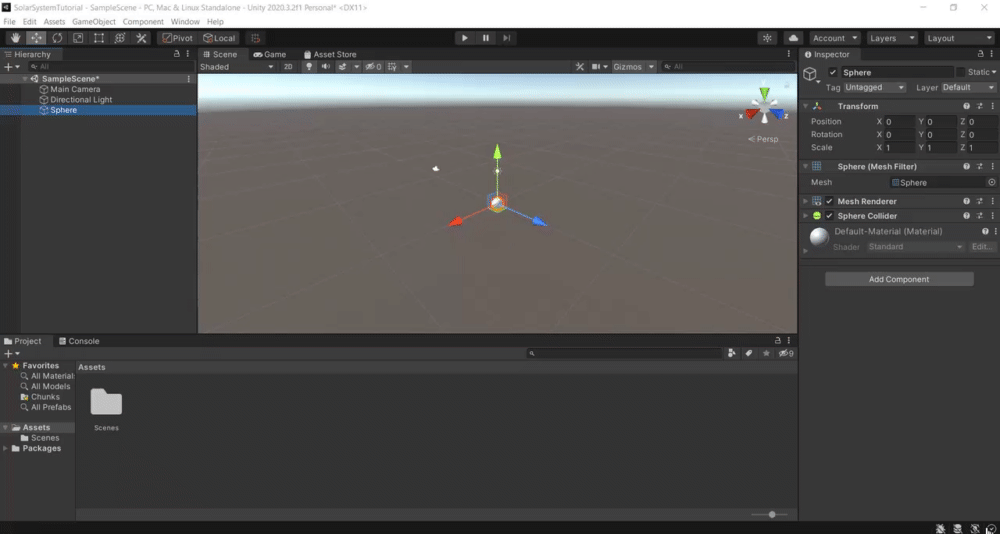Select the Rect tool
Viewport: 1000px width, 534px height.
[x=99, y=38]
